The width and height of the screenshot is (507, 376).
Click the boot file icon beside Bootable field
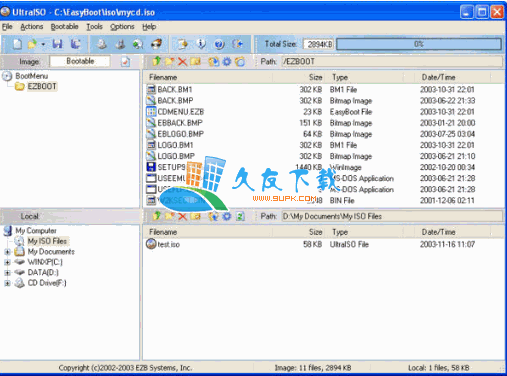[x=126, y=62]
